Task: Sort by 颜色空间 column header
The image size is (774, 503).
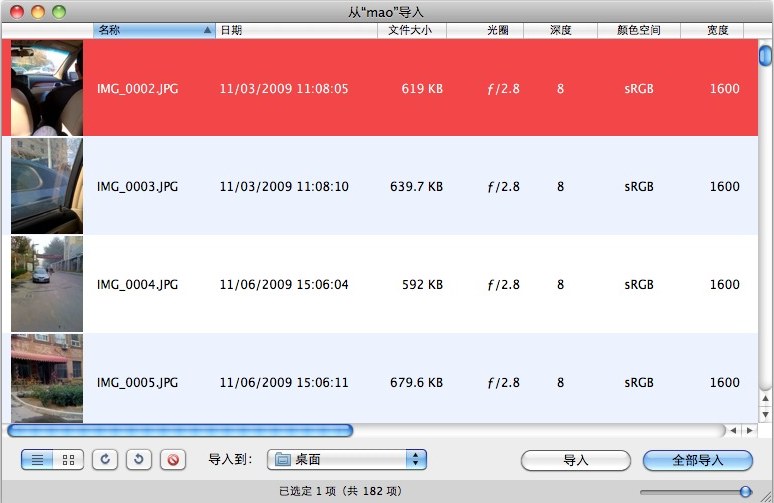Action: (639, 30)
